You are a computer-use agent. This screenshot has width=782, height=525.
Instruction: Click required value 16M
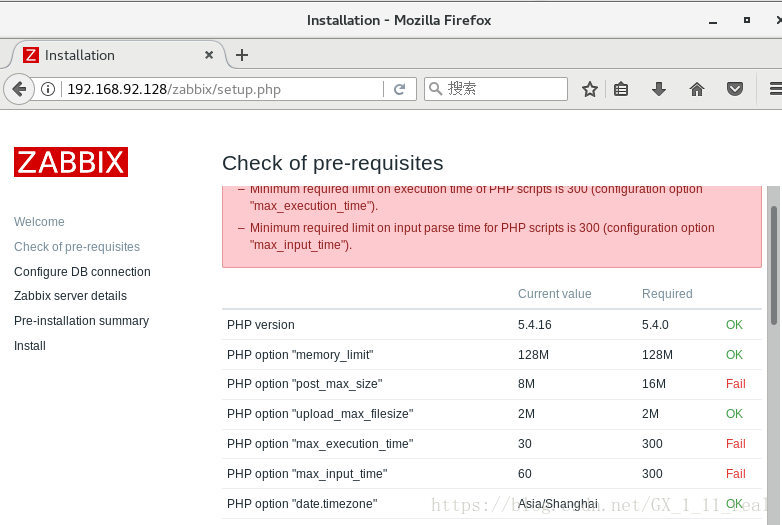tap(654, 384)
